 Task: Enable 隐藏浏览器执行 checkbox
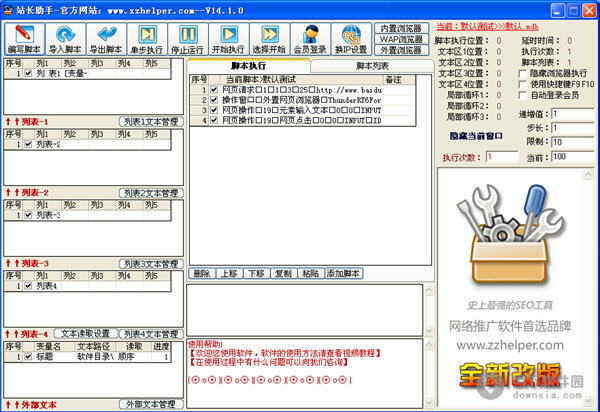tap(522, 73)
